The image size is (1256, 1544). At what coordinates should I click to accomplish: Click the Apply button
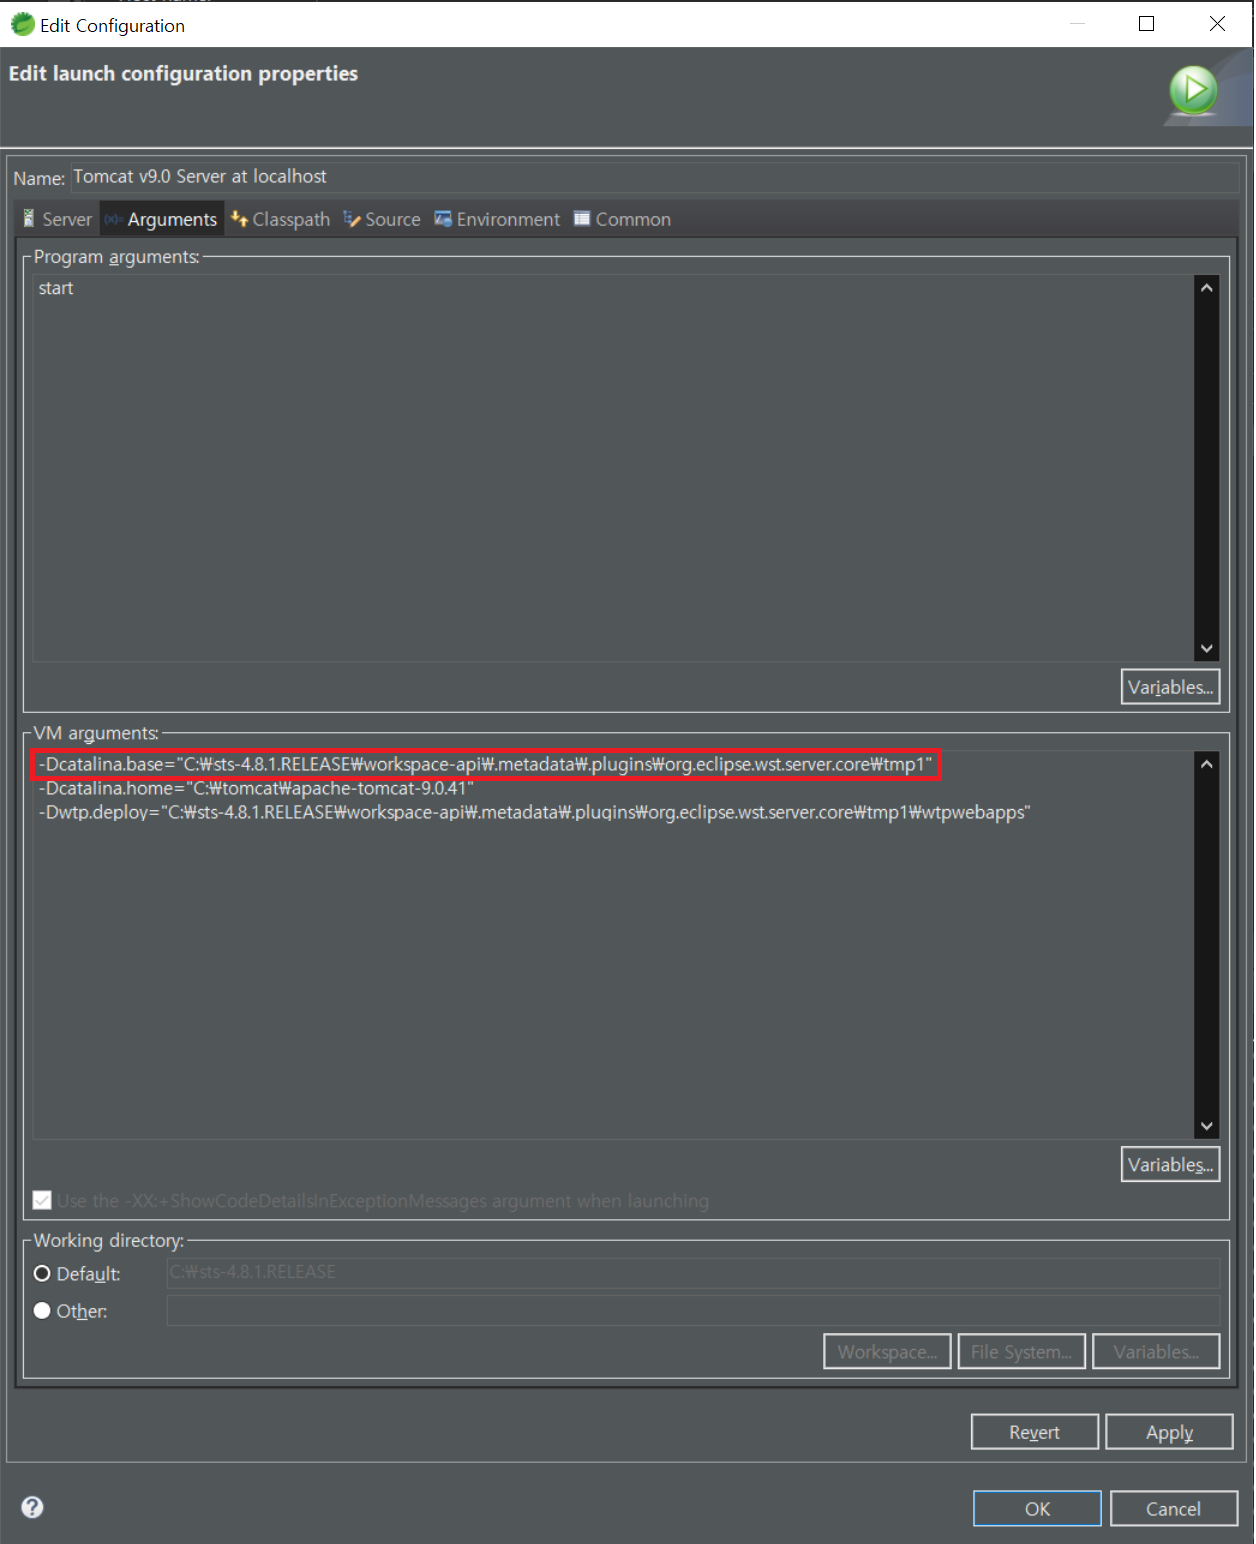(x=1169, y=1432)
